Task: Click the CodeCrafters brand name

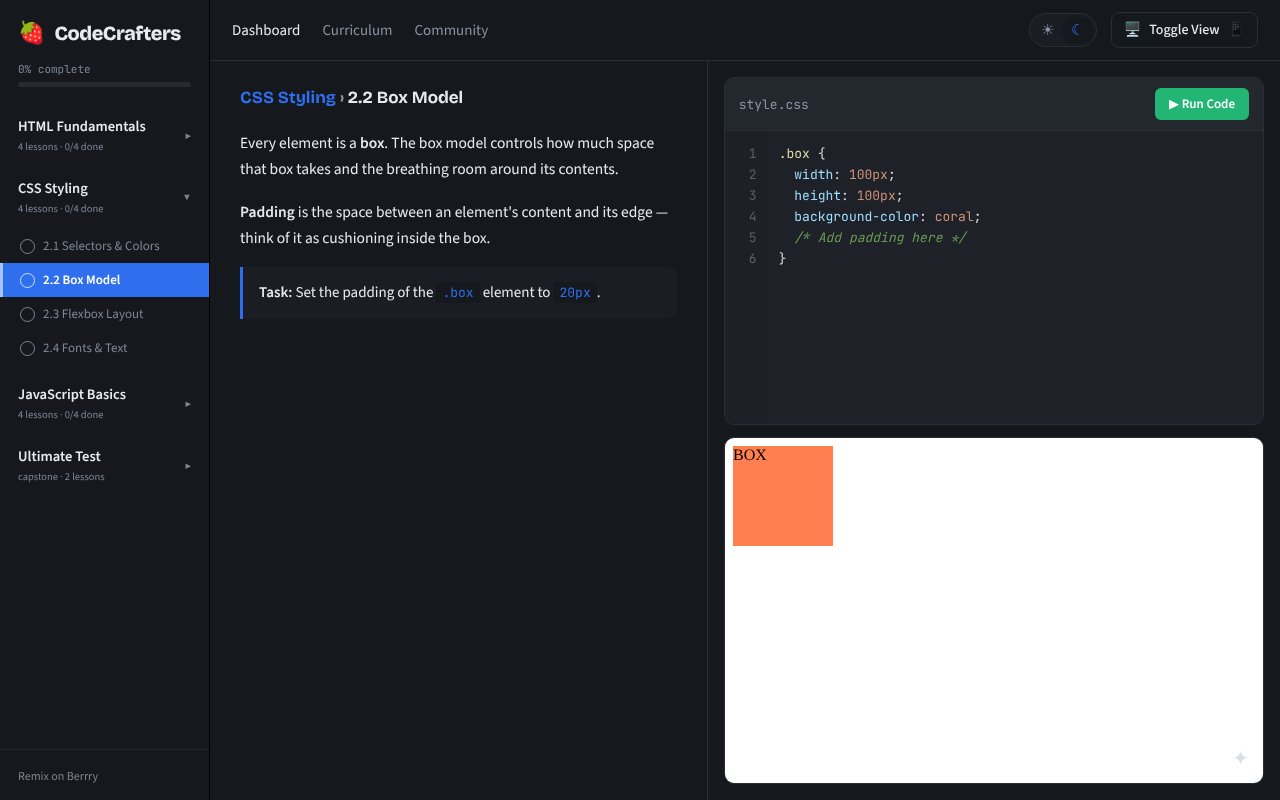Action: pyautogui.click(x=118, y=33)
